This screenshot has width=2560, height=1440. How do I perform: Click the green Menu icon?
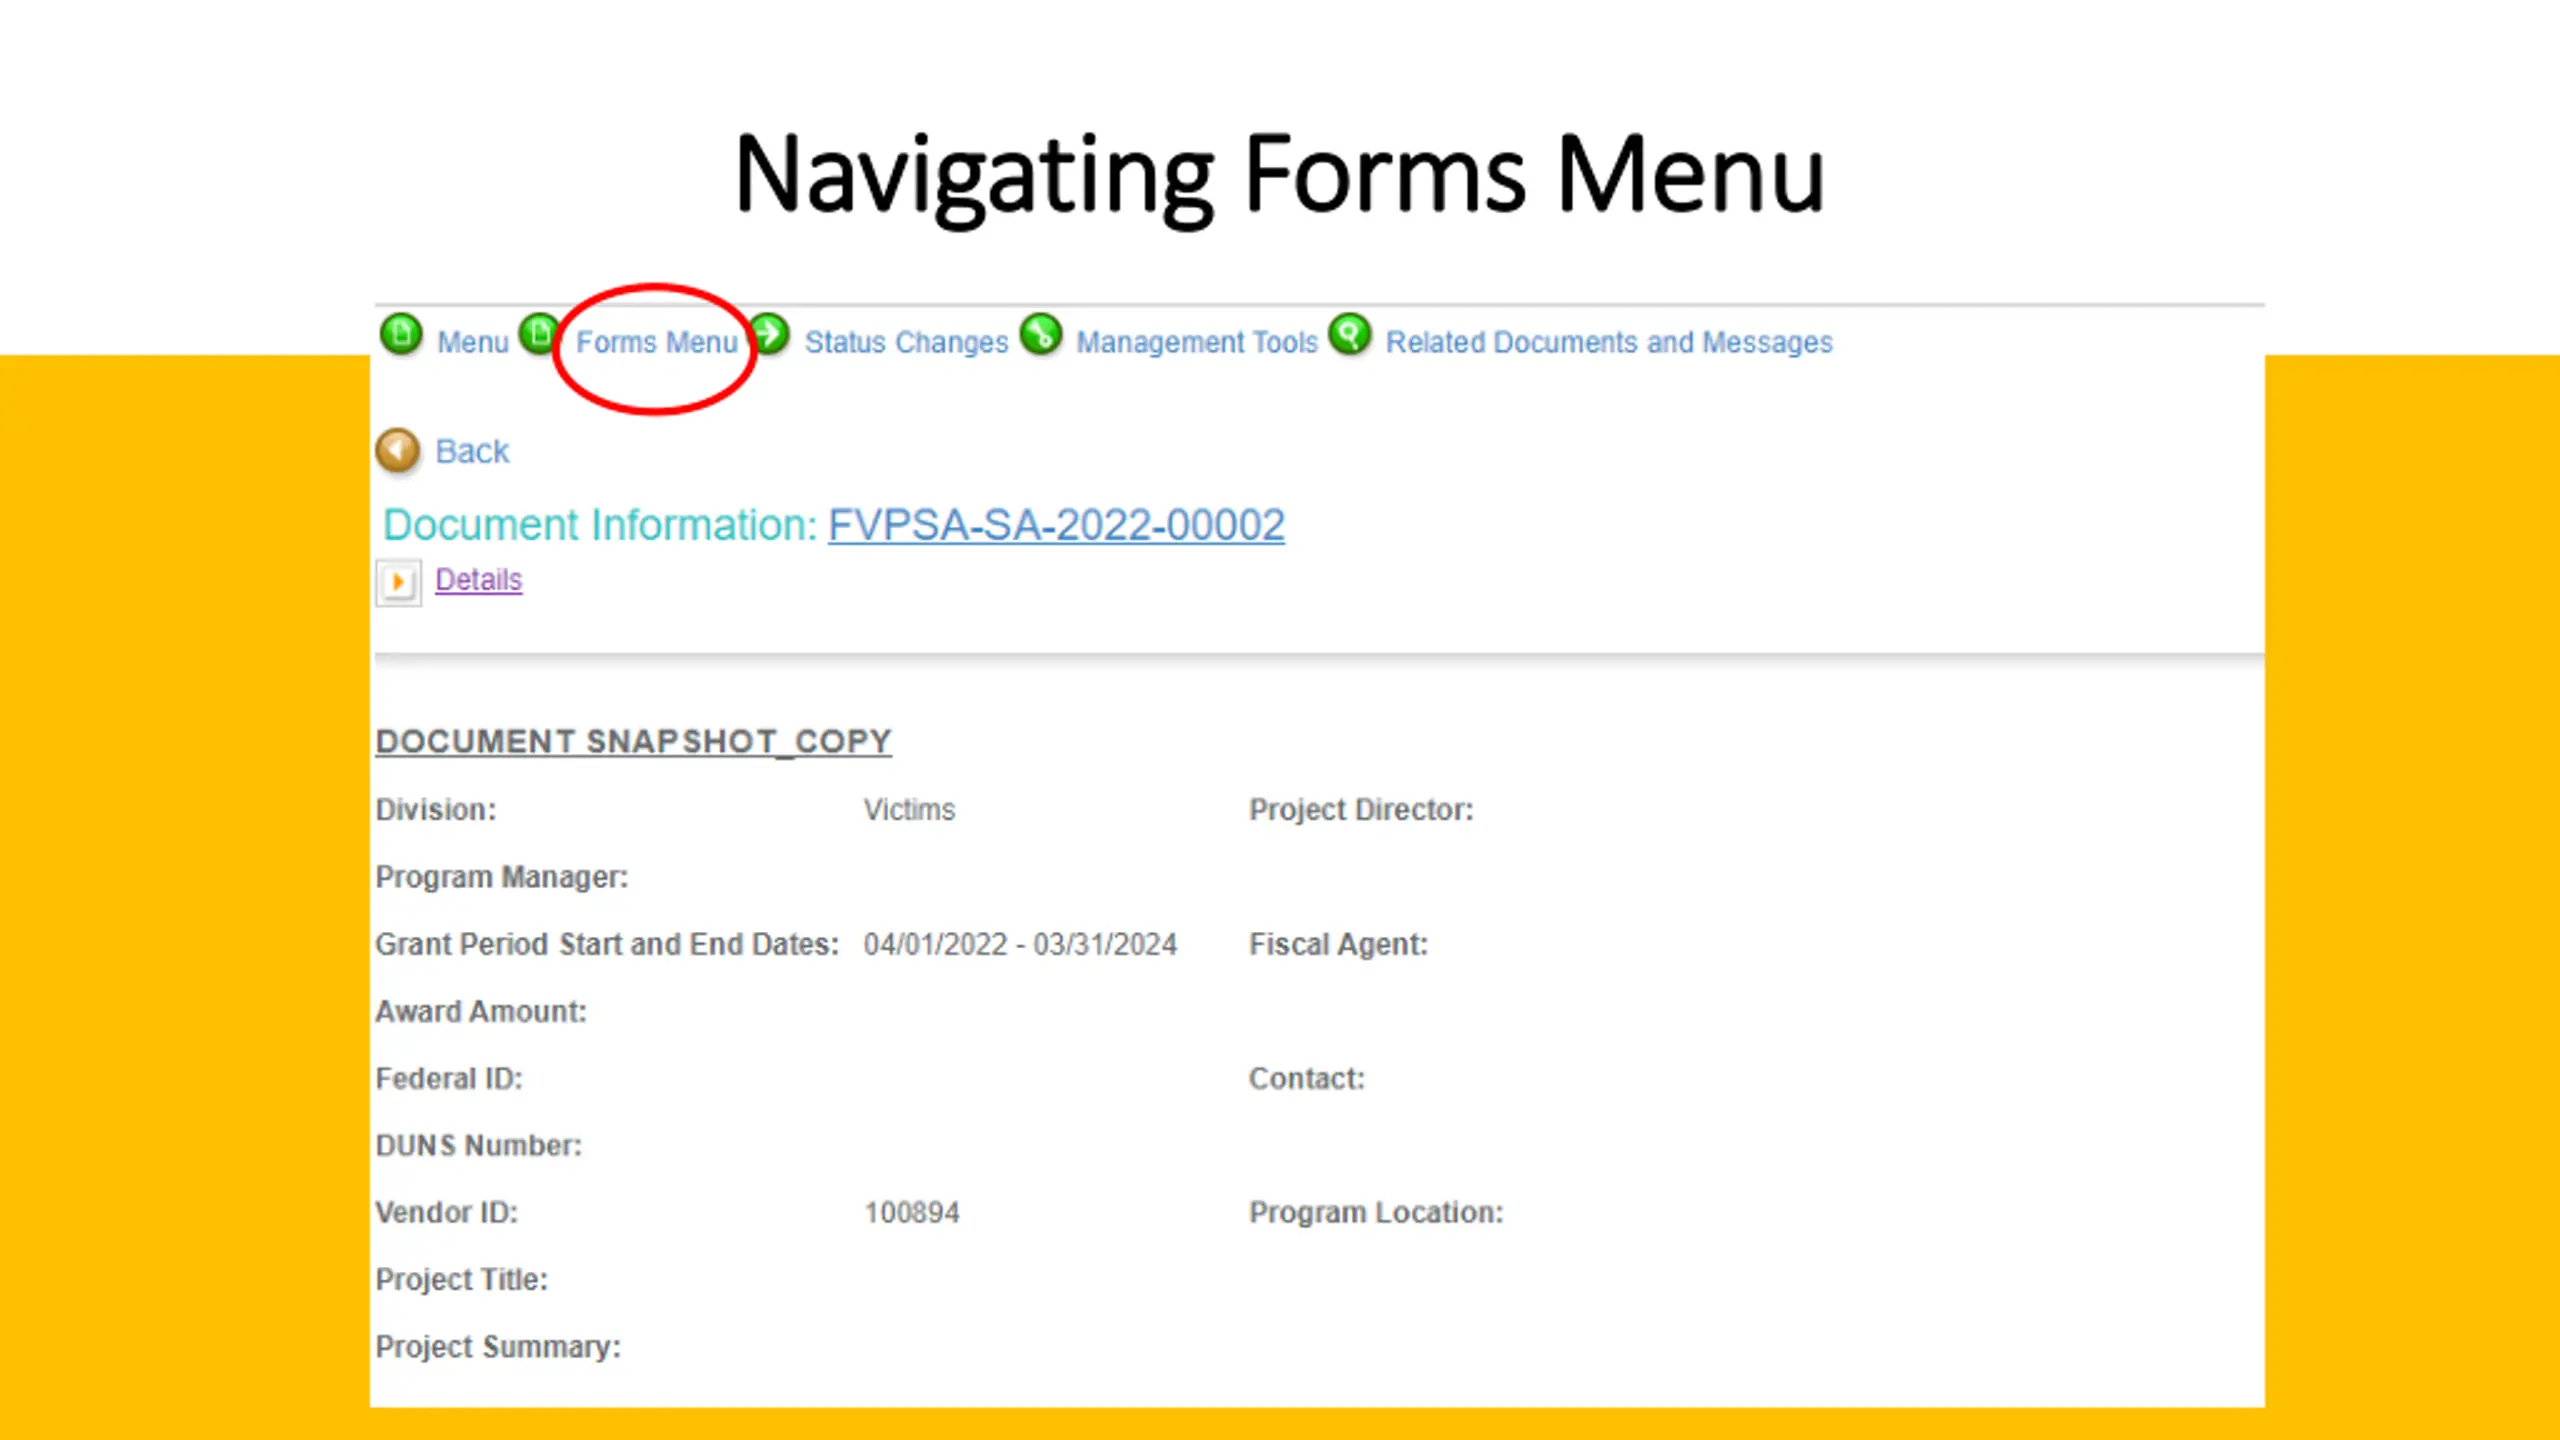(401, 334)
